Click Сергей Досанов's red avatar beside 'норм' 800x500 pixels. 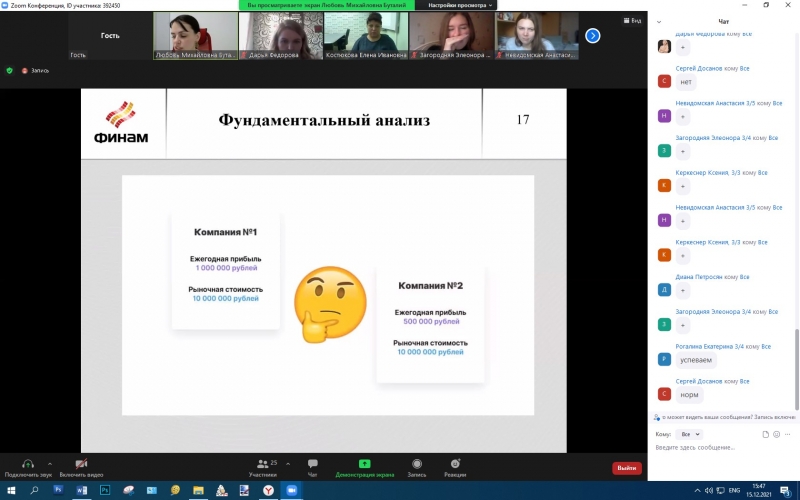[x=664, y=394]
